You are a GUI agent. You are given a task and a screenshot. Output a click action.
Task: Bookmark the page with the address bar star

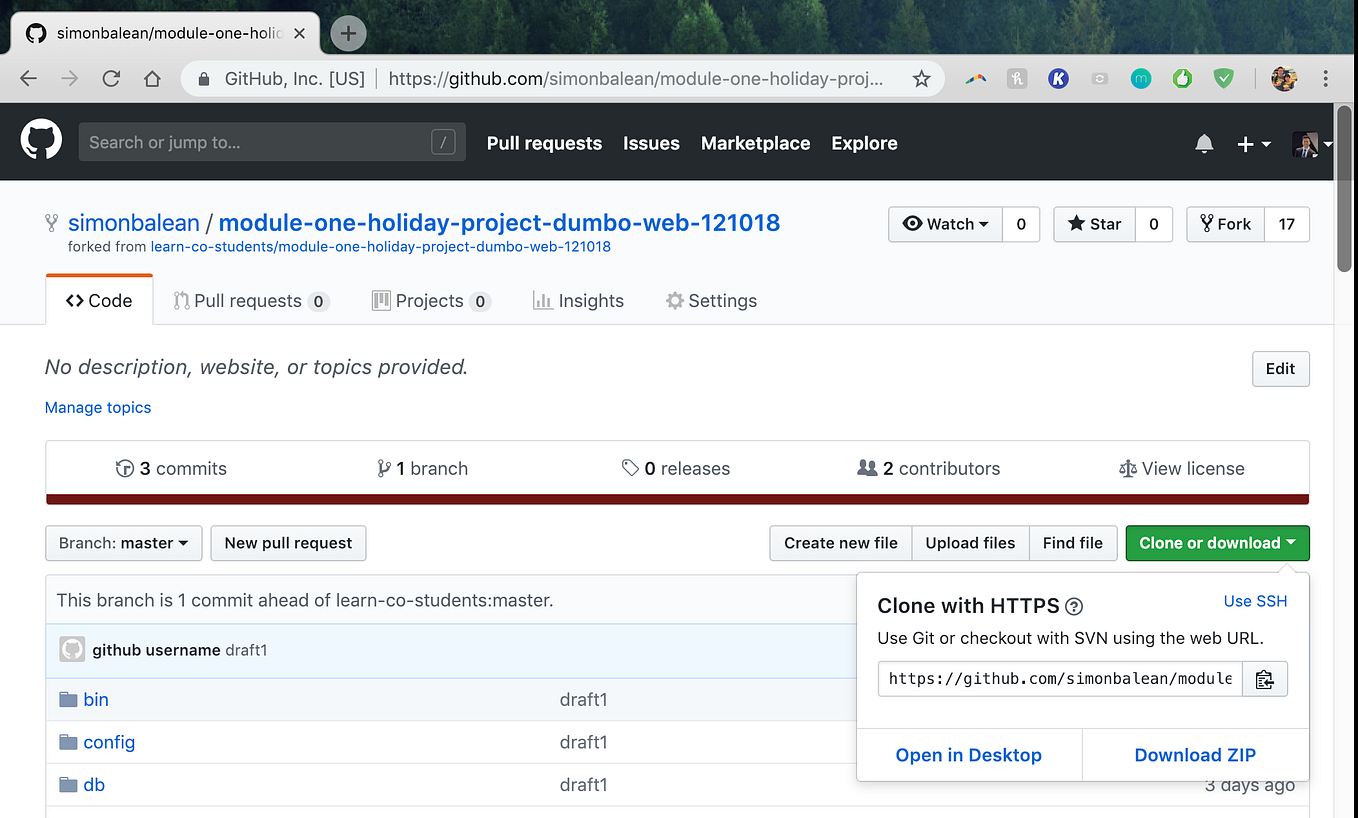920,78
